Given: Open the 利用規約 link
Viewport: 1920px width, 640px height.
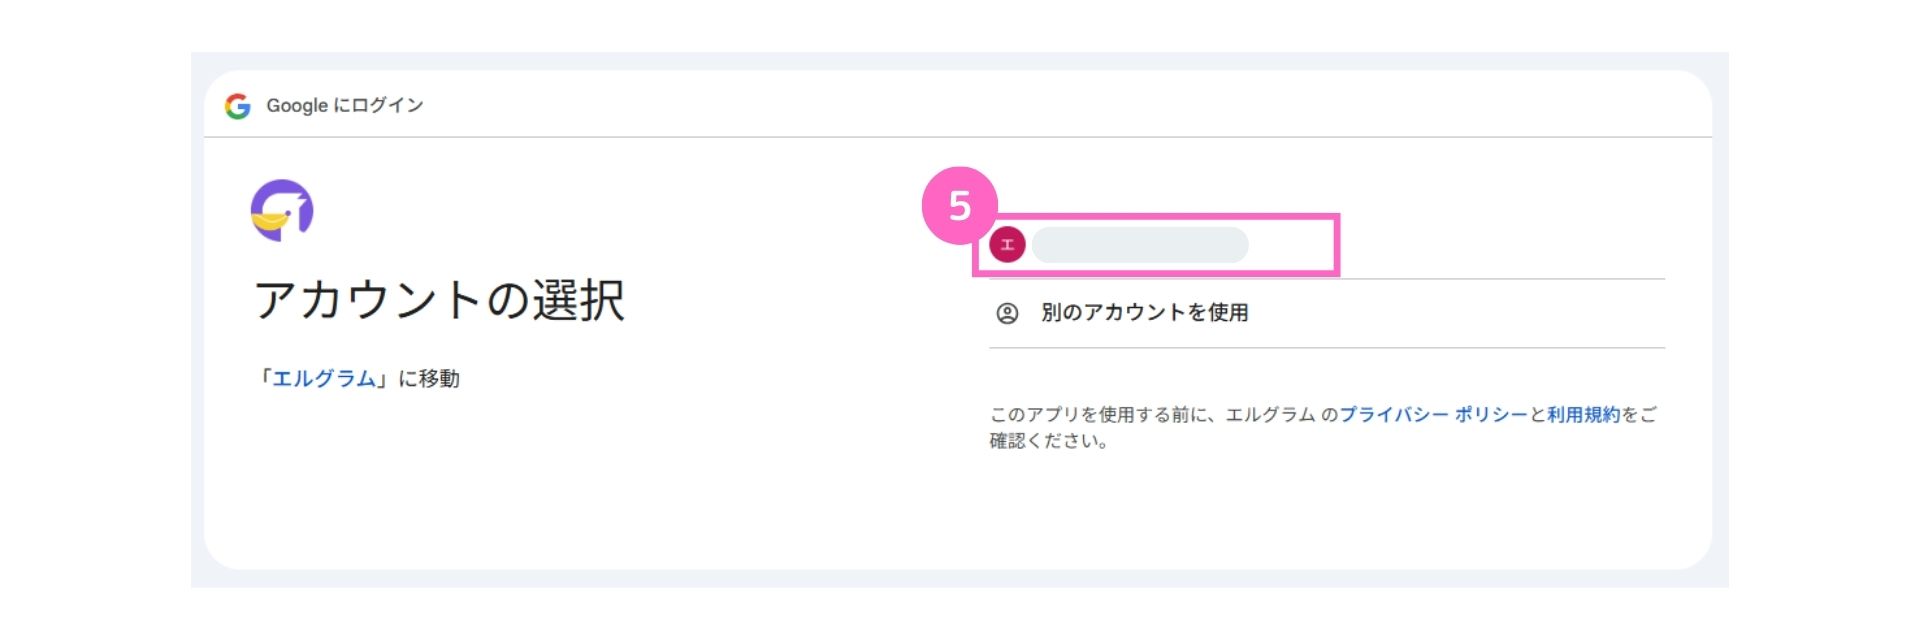Looking at the screenshot, I should pyautogui.click(x=1583, y=414).
